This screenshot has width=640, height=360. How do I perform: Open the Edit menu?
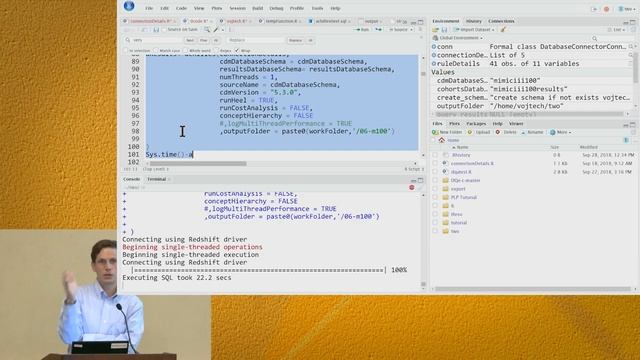(164, 8)
